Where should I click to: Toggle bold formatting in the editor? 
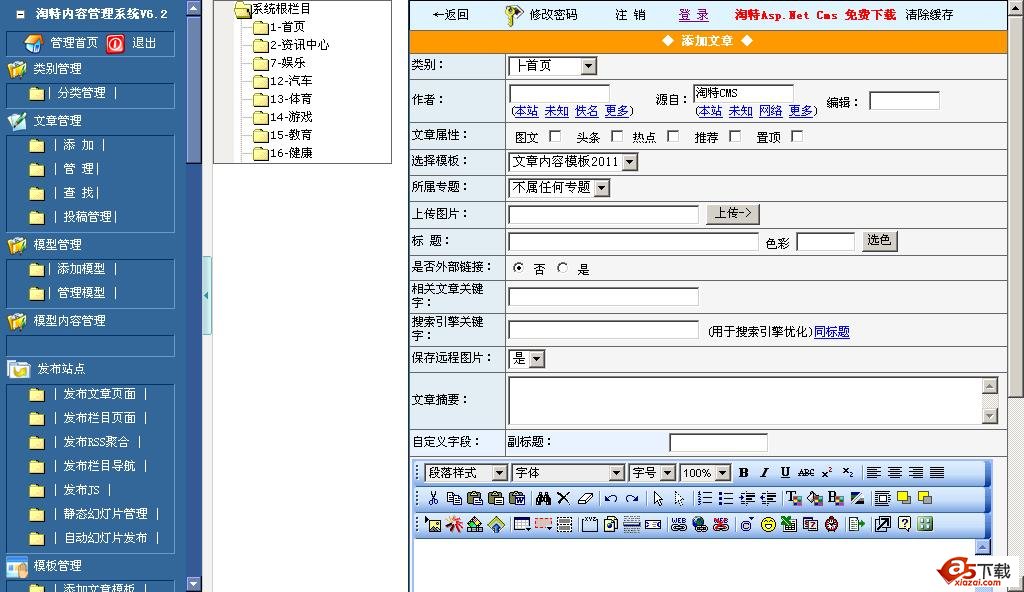point(743,473)
